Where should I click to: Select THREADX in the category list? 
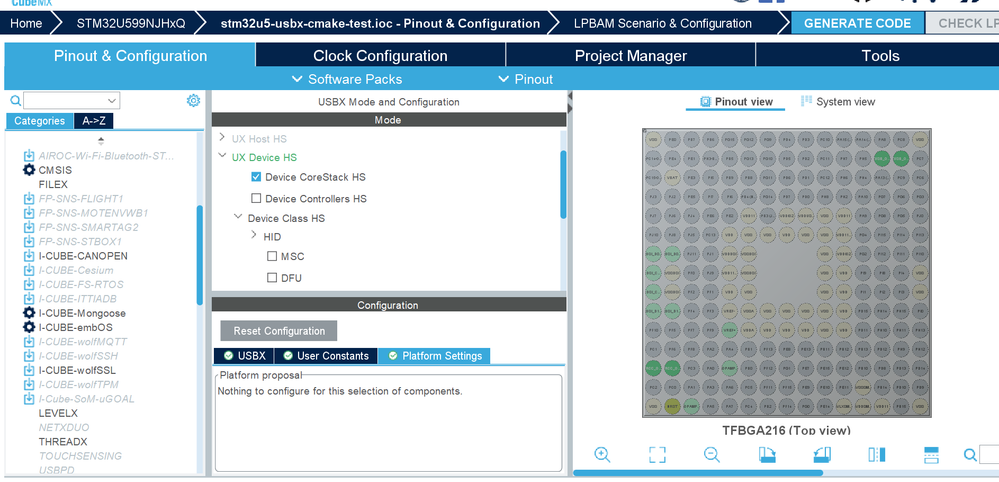pos(63,441)
